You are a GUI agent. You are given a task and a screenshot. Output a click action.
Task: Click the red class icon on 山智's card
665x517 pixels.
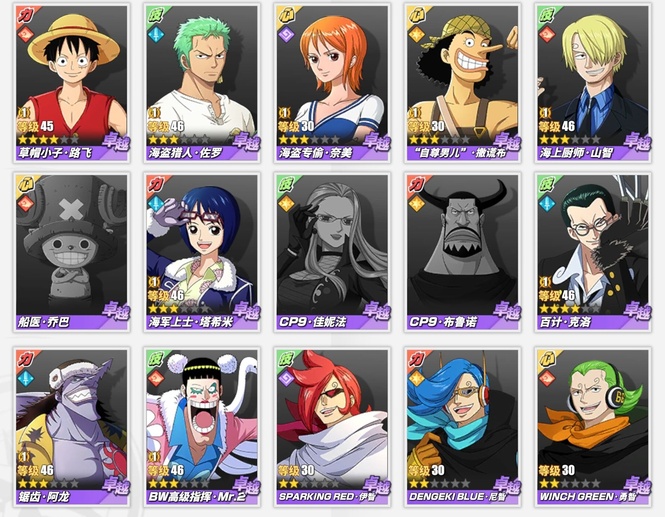click(x=547, y=34)
